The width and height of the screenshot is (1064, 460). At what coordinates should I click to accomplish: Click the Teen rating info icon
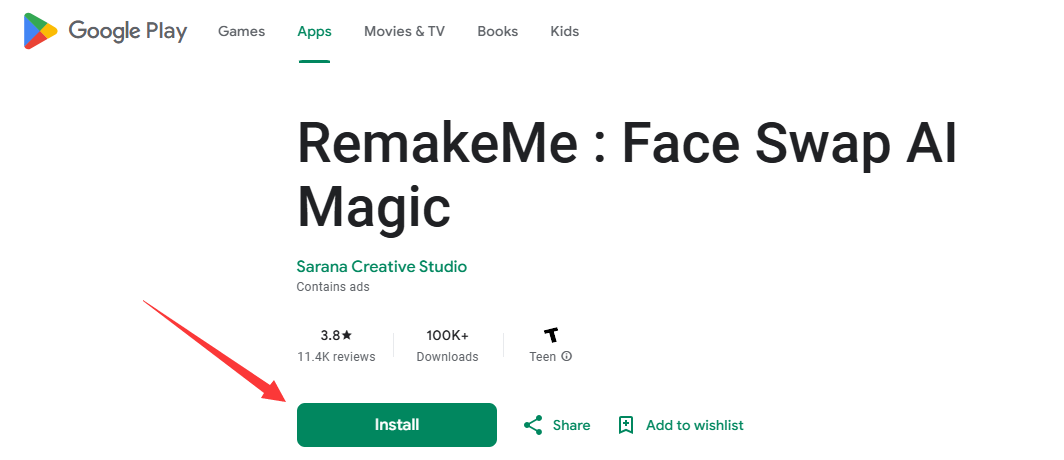click(x=567, y=356)
